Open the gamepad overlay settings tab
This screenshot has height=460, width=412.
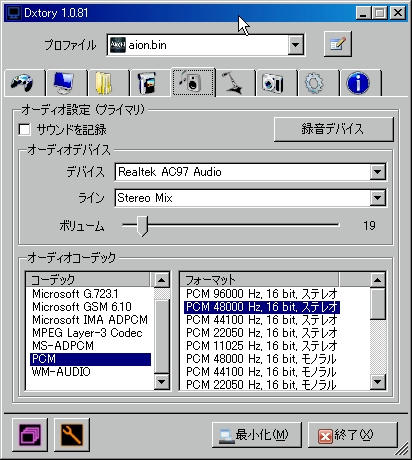coord(24,83)
